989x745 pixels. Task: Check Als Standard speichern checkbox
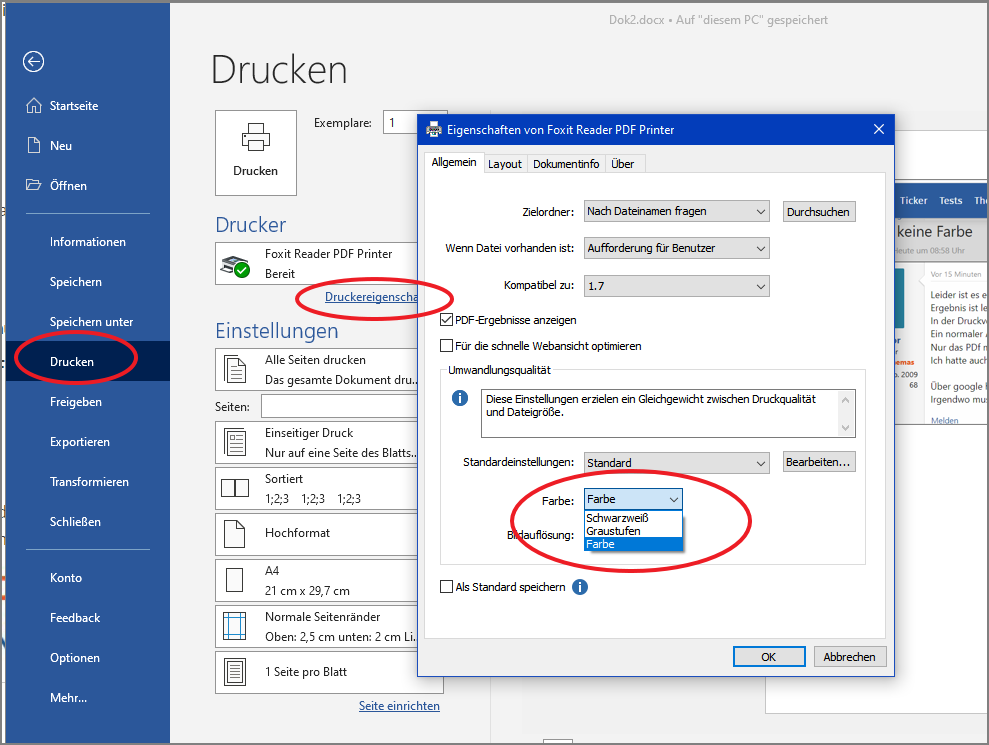coord(447,587)
